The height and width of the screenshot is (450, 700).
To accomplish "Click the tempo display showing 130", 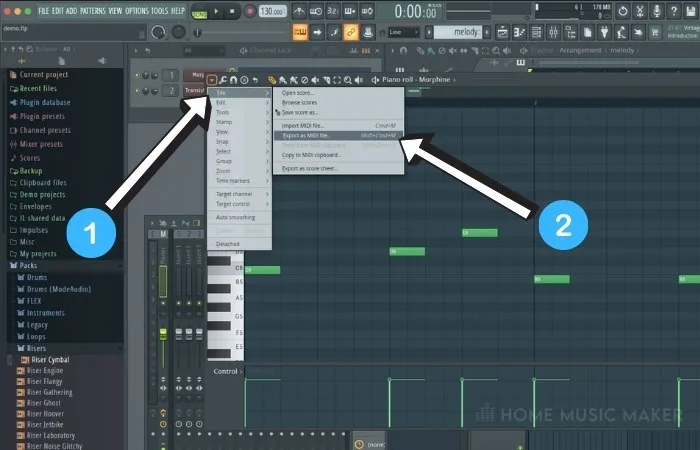I will tap(271, 11).
